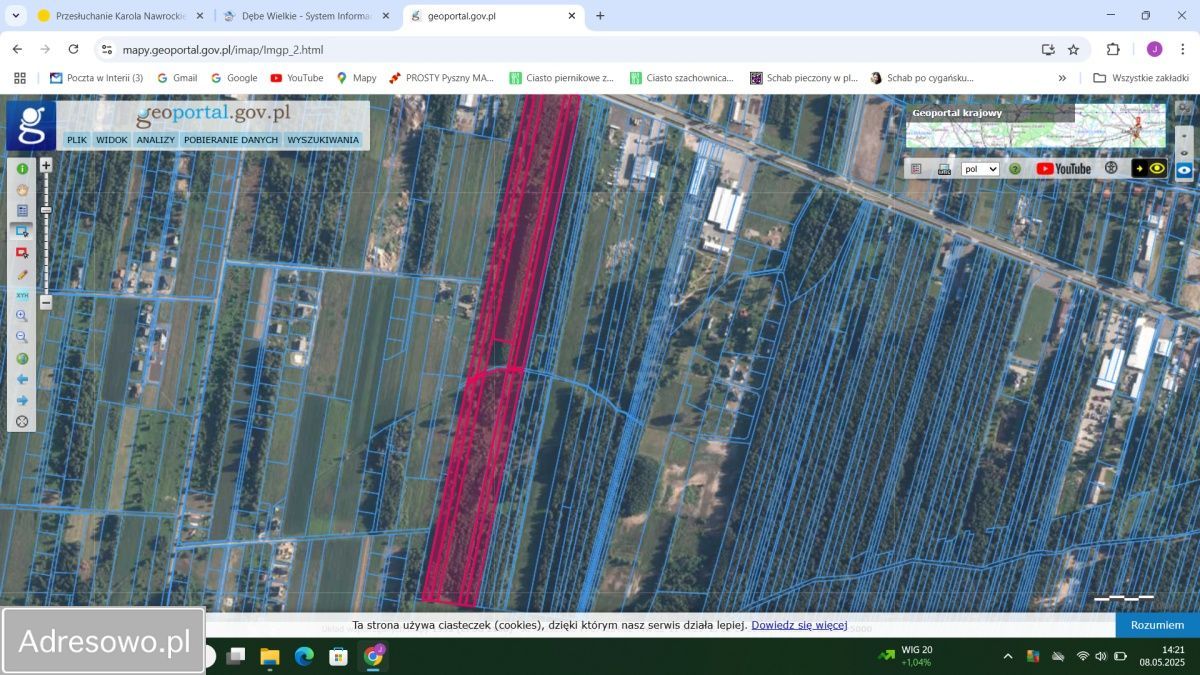Open Microsoft Store from the taskbar
1200x675 pixels.
pyautogui.click(x=339, y=656)
